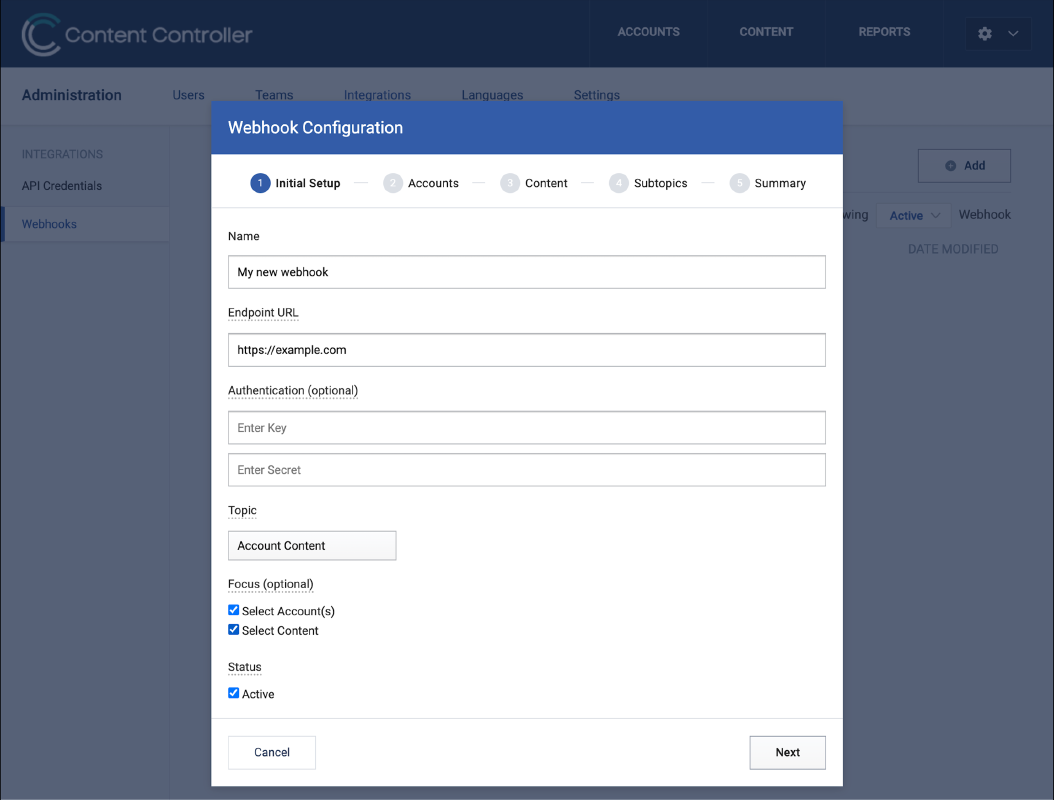Switch to the Integrations tab
The image size is (1054, 800).
[x=377, y=95]
